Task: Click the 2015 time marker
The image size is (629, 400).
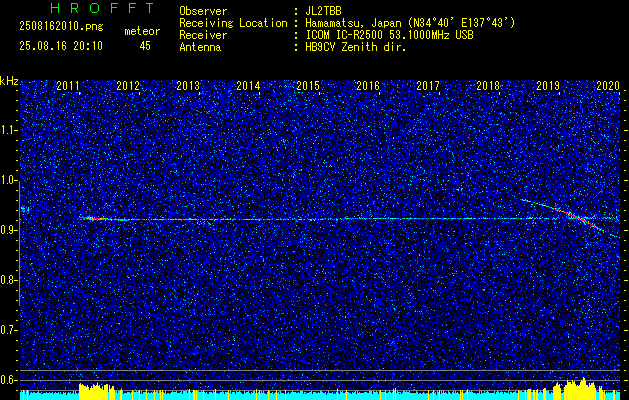Action: point(308,85)
